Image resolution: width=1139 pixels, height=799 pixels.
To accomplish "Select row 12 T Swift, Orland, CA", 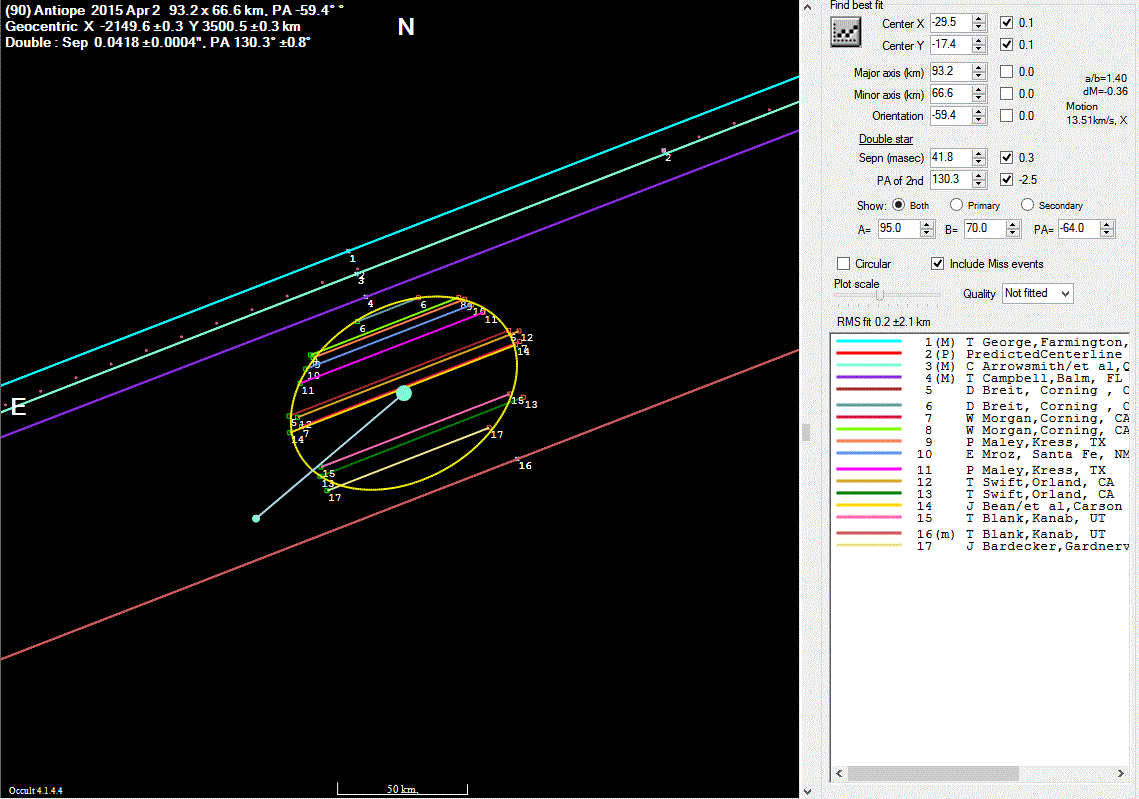I will (980, 482).
